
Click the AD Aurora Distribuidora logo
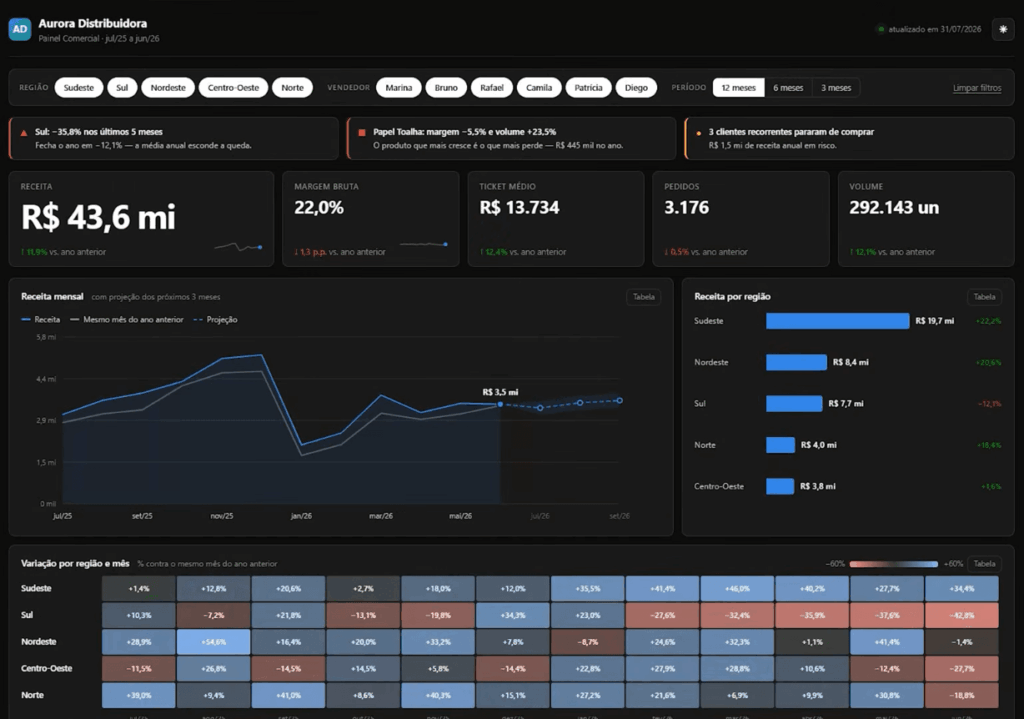(x=20, y=29)
